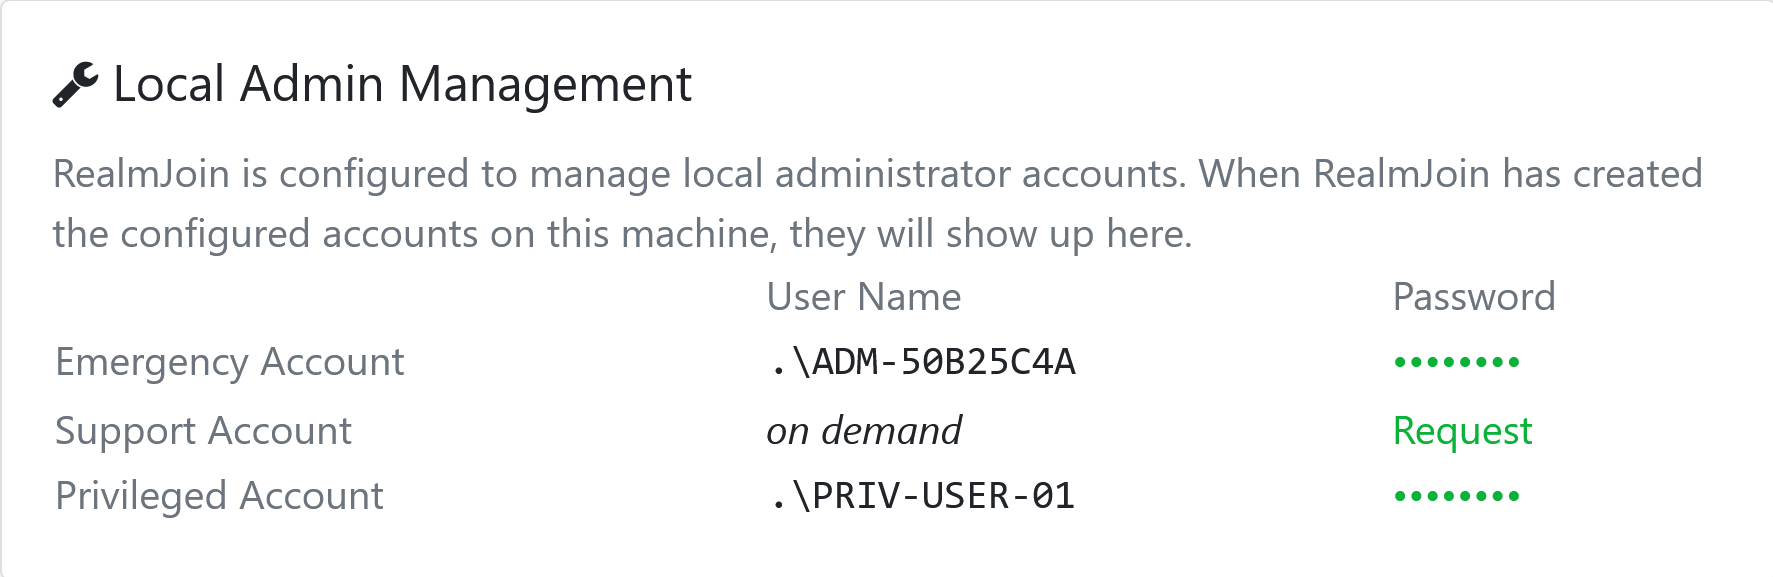Click the word Management in the title
This screenshot has width=1773, height=577.
pos(545,85)
